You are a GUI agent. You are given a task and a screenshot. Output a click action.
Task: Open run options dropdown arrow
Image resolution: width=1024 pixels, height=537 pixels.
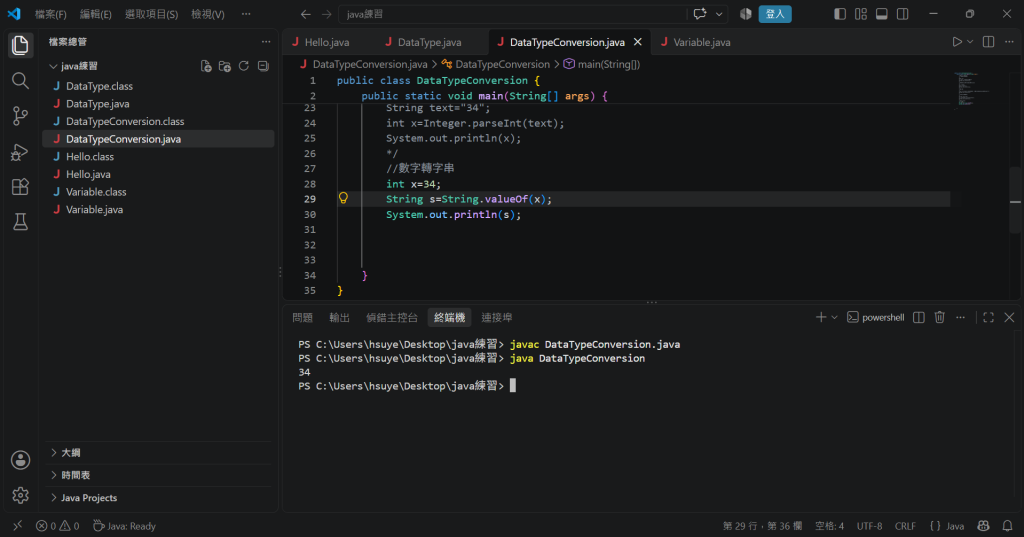(x=970, y=42)
